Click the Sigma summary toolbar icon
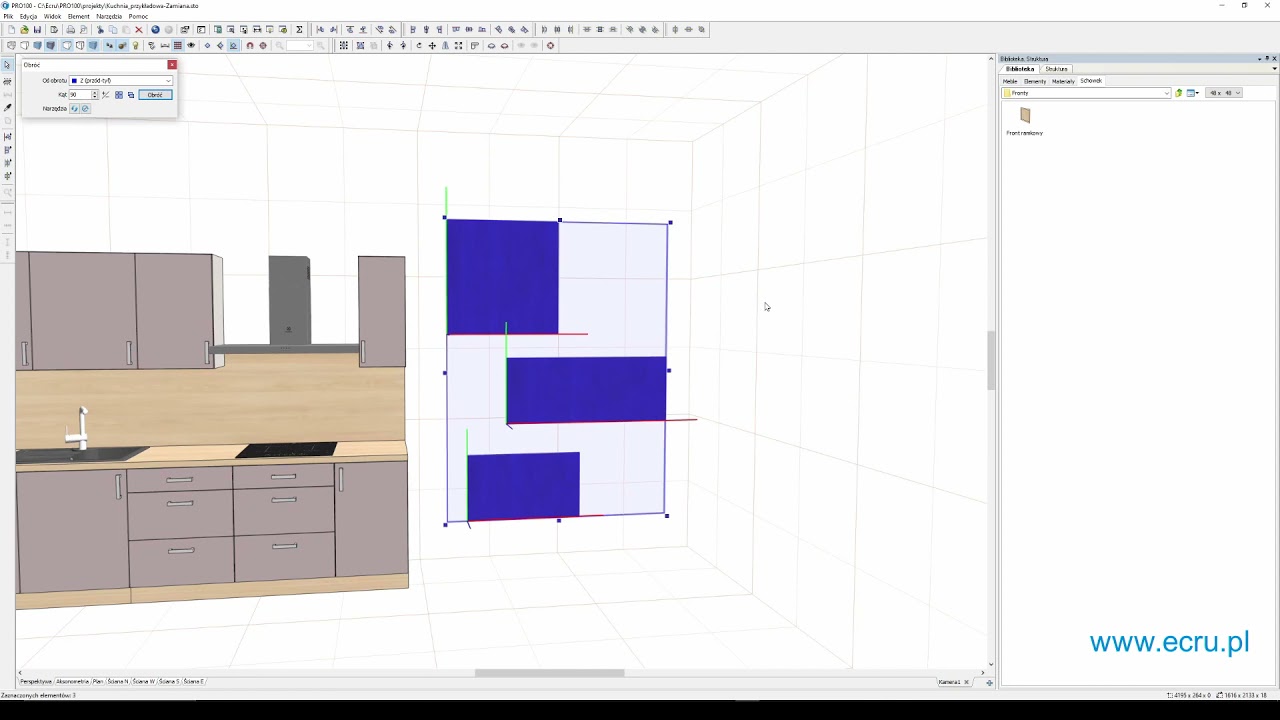The image size is (1280, 720). (299, 30)
